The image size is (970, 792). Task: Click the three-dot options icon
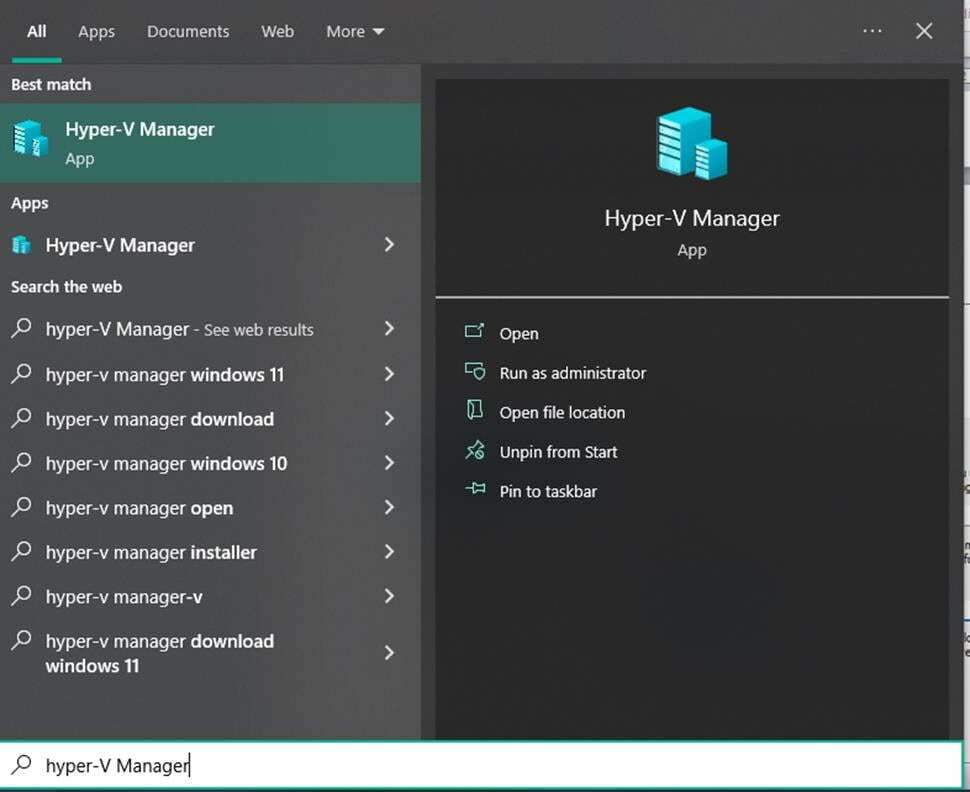872,31
